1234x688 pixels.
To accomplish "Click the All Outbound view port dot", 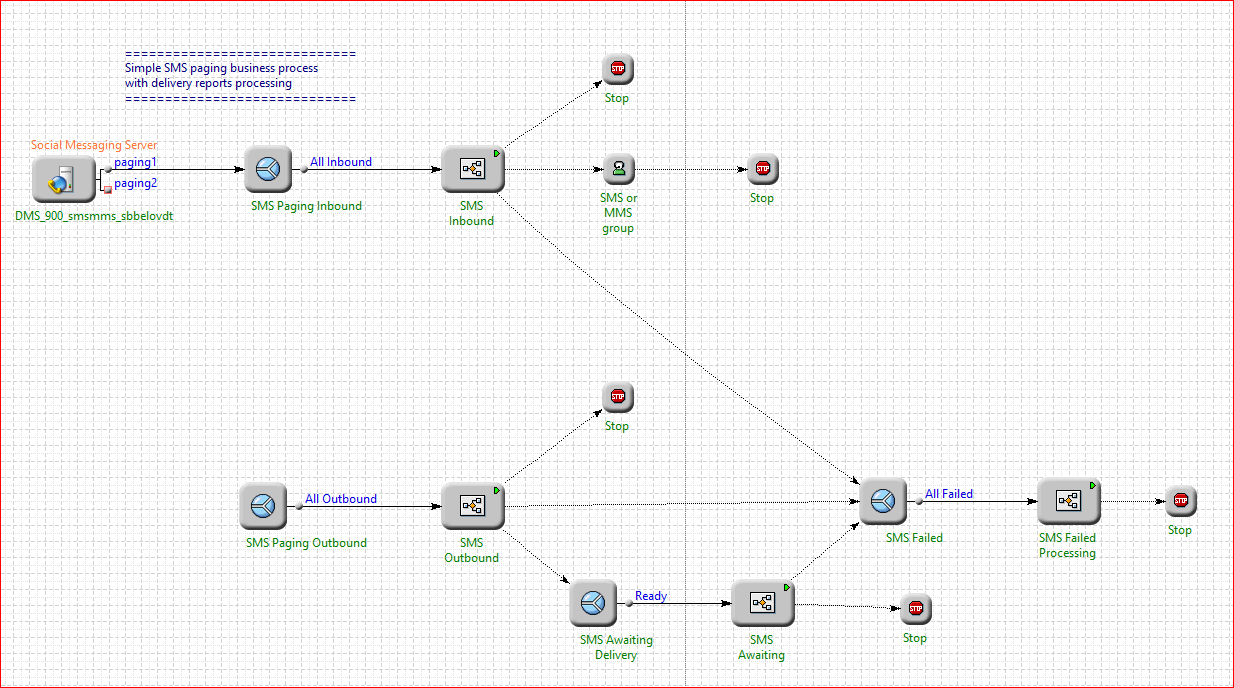I will 299,507.
